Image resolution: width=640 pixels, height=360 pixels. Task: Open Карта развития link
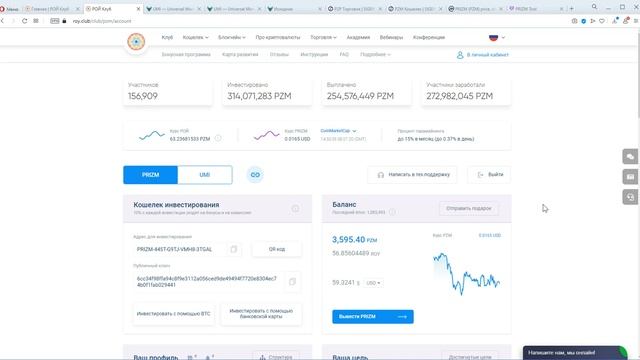240,54
